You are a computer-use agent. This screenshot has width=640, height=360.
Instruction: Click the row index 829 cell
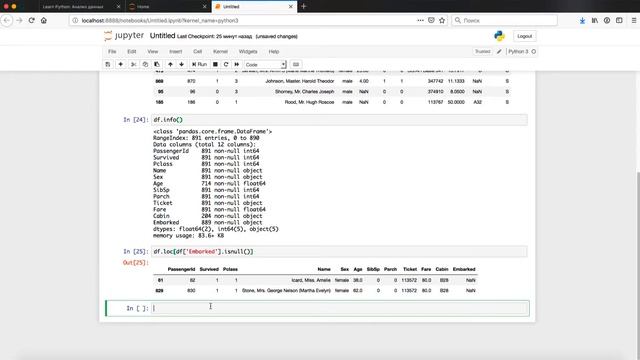click(159, 291)
